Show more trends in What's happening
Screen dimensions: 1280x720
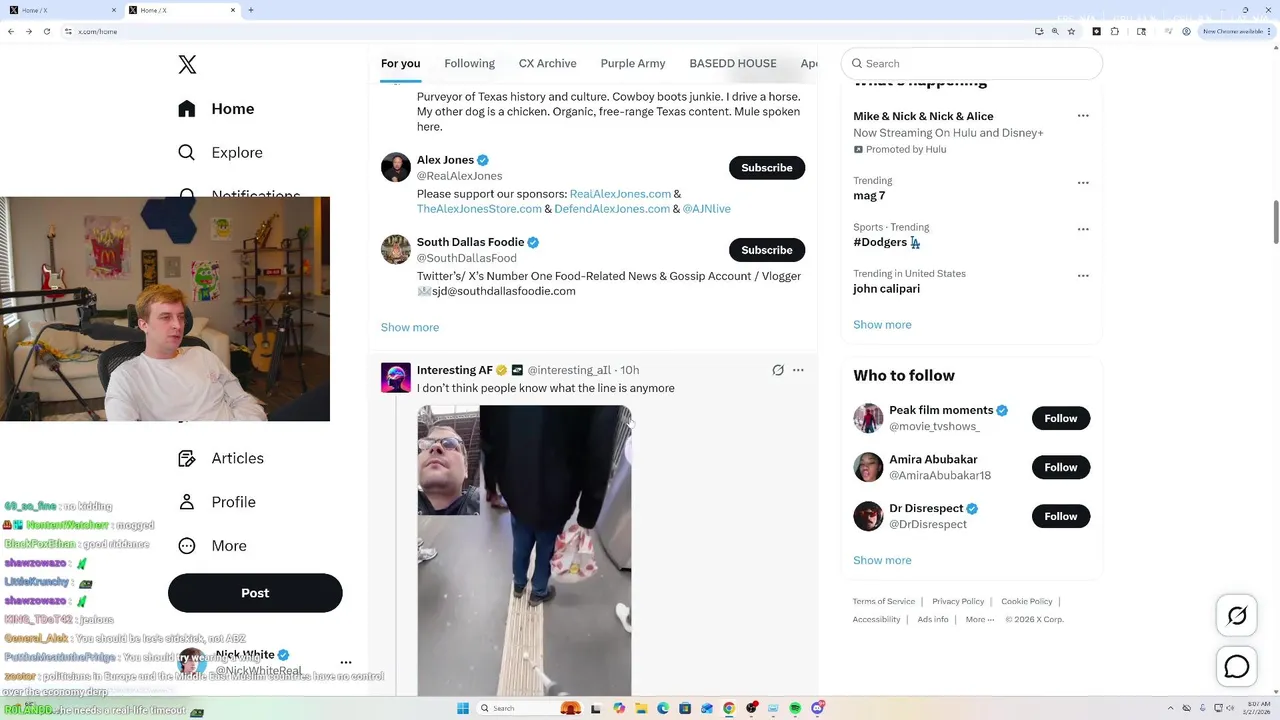(882, 325)
